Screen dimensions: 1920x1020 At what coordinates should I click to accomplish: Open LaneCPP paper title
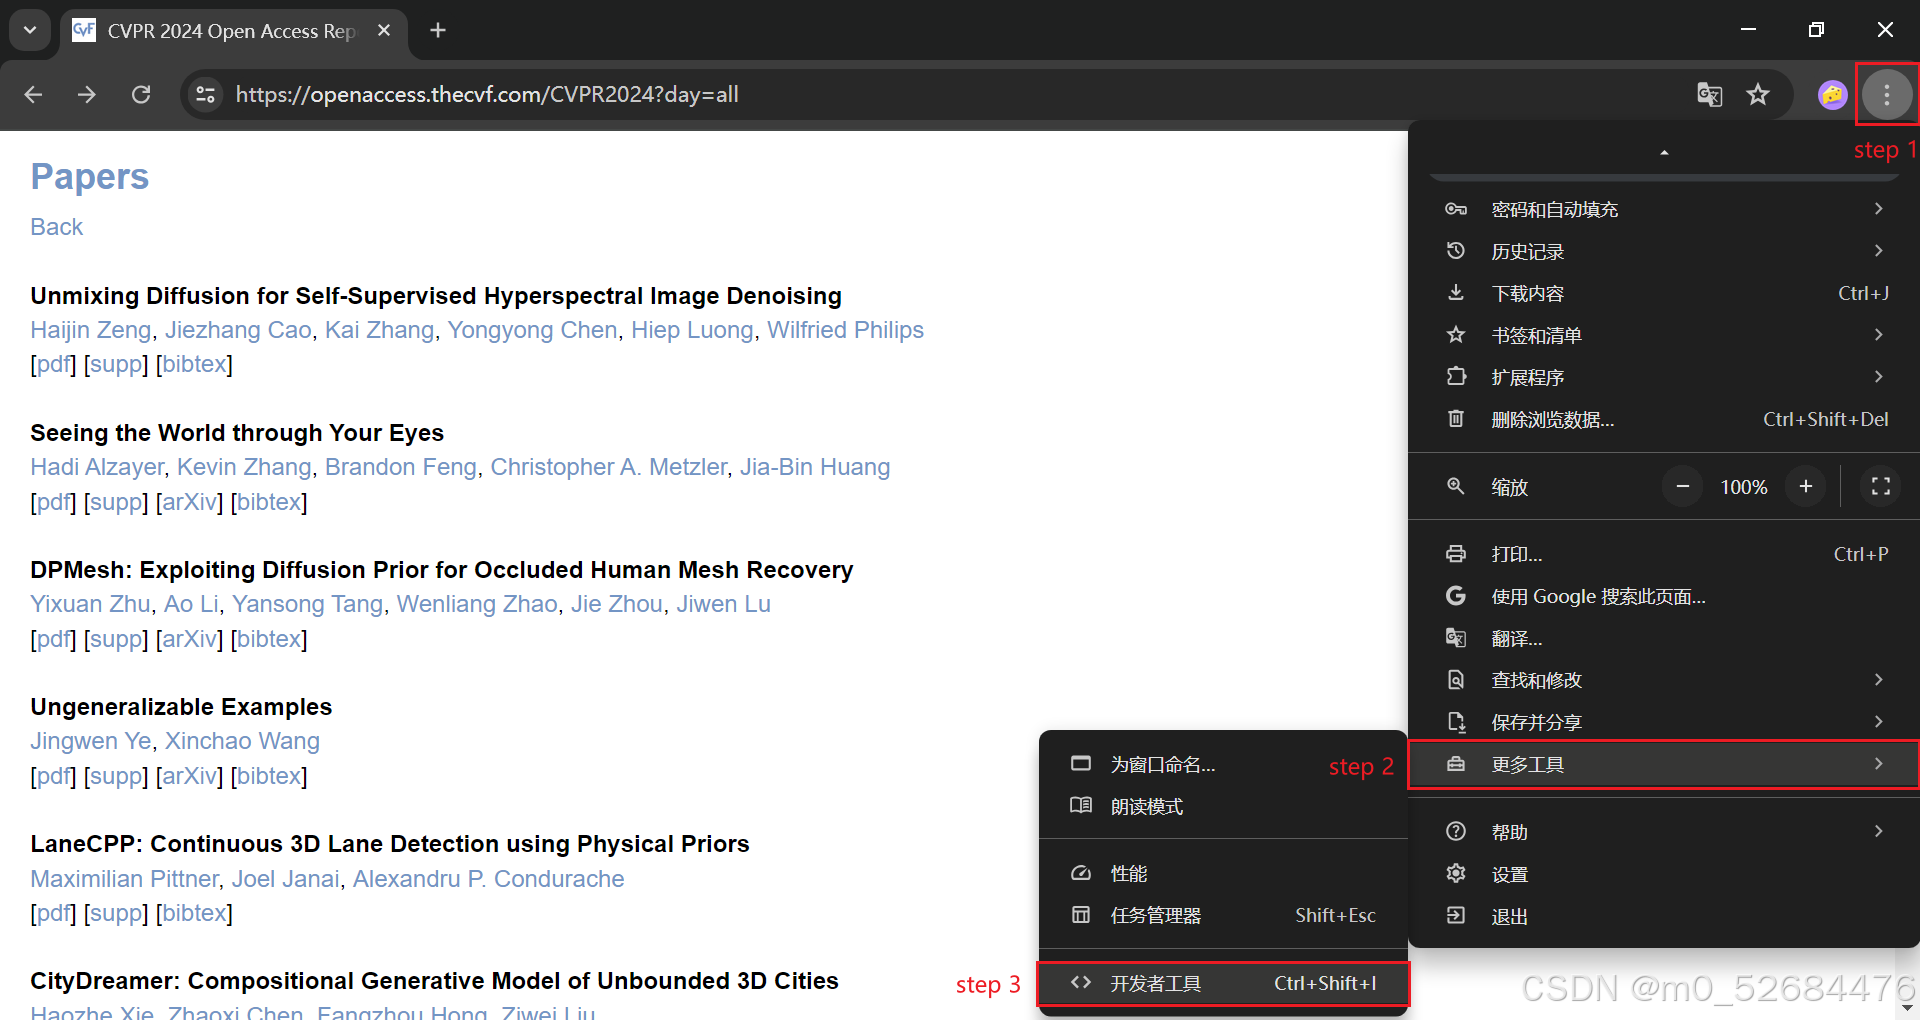click(390, 844)
